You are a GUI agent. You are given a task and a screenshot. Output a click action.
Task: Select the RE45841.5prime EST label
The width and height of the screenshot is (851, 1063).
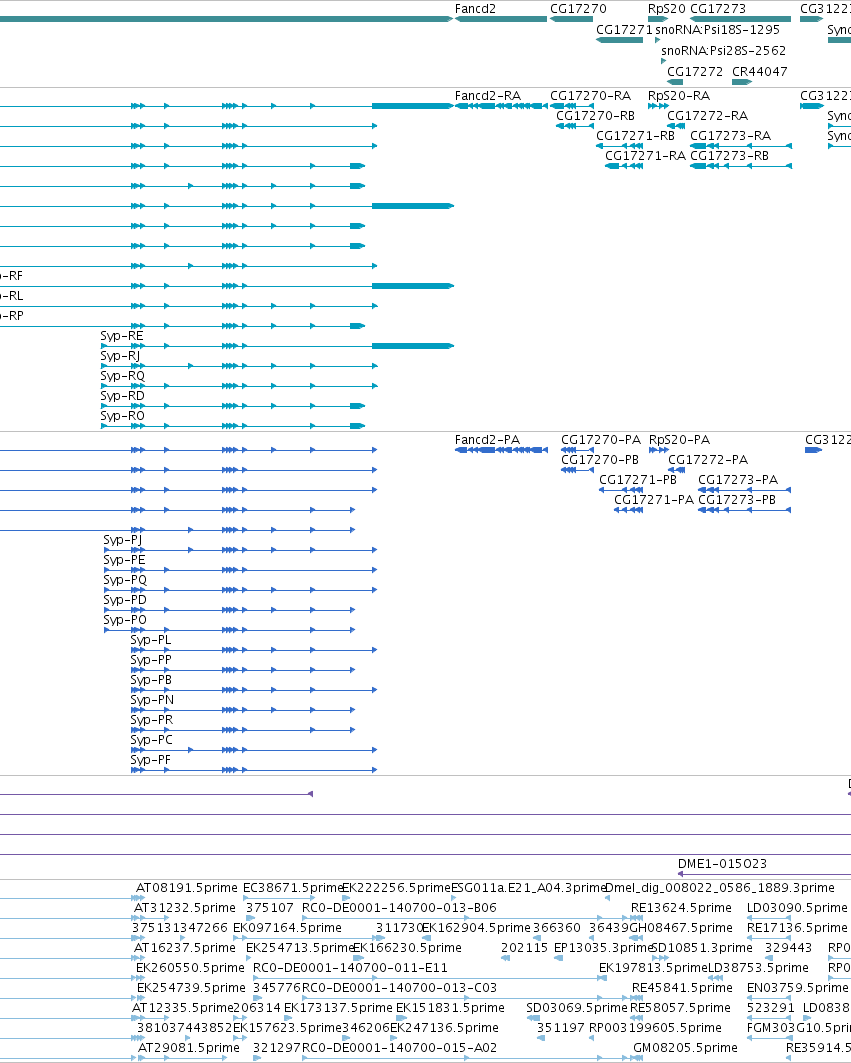(681, 988)
